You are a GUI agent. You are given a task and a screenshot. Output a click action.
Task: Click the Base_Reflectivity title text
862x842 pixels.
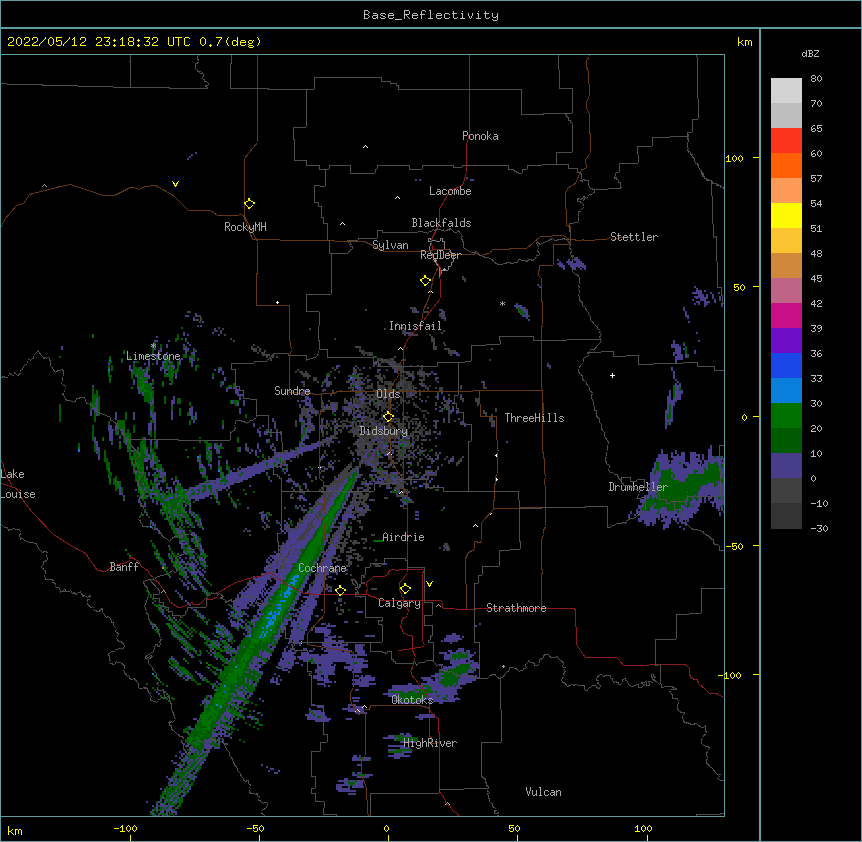point(431,15)
